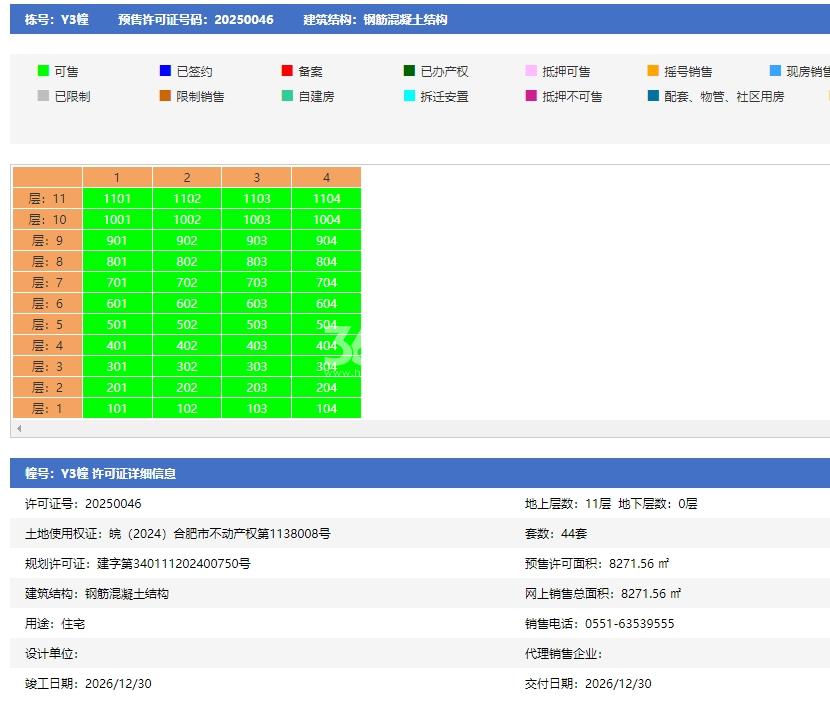Viewport: 830px width, 702px height.
Task: Click the red 备案 legend swatch
Action: (287, 70)
